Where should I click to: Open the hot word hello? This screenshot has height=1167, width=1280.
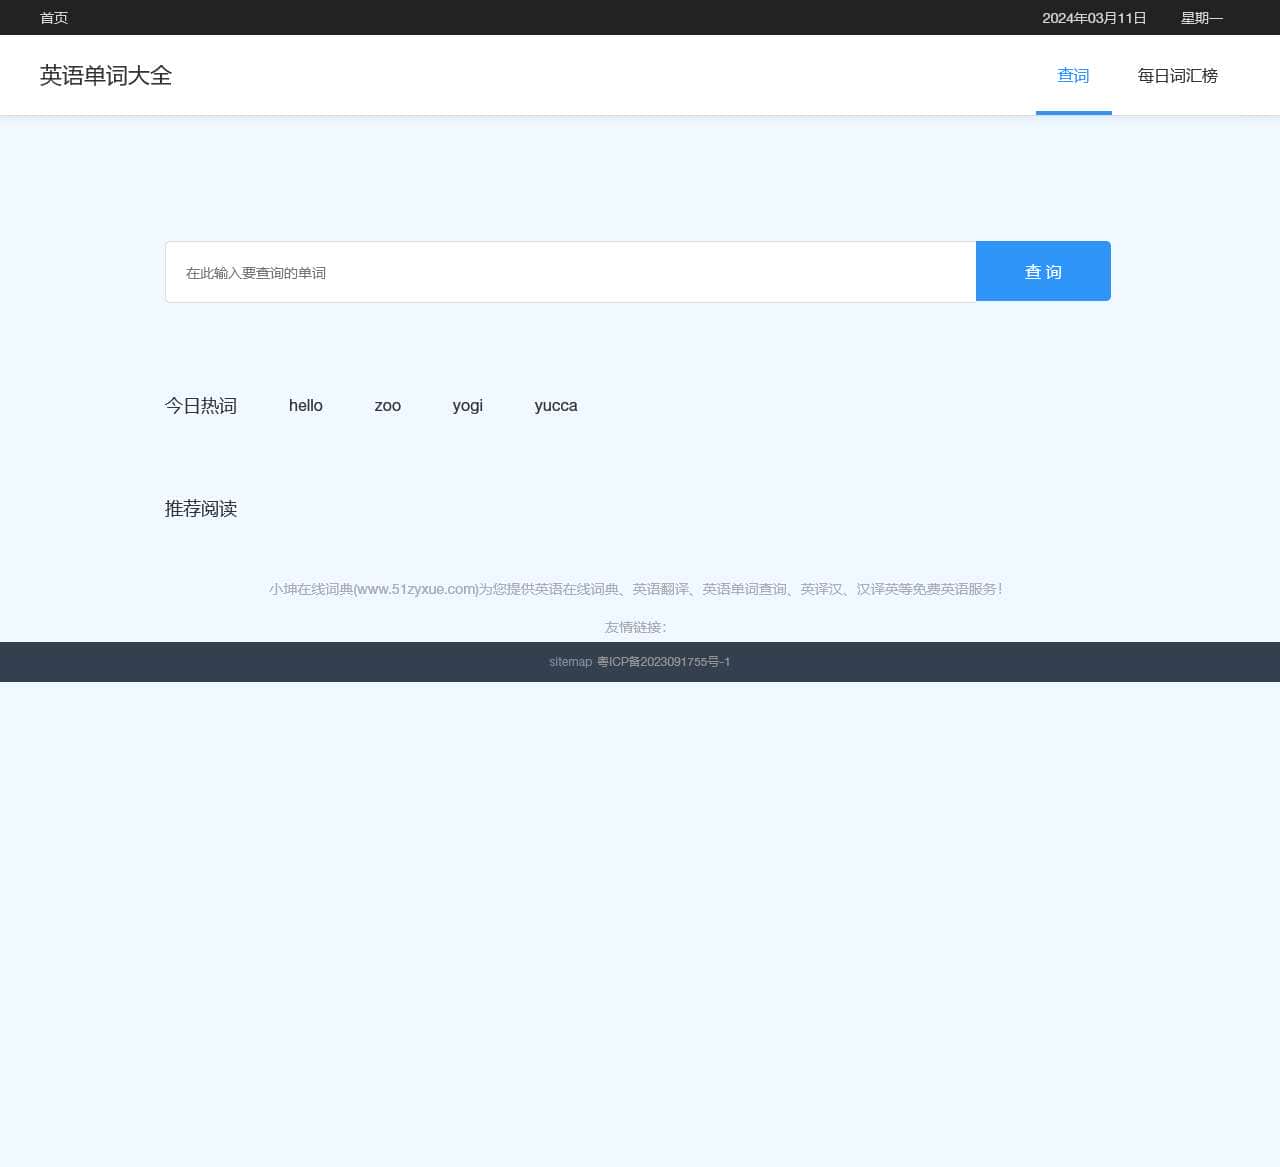(306, 405)
